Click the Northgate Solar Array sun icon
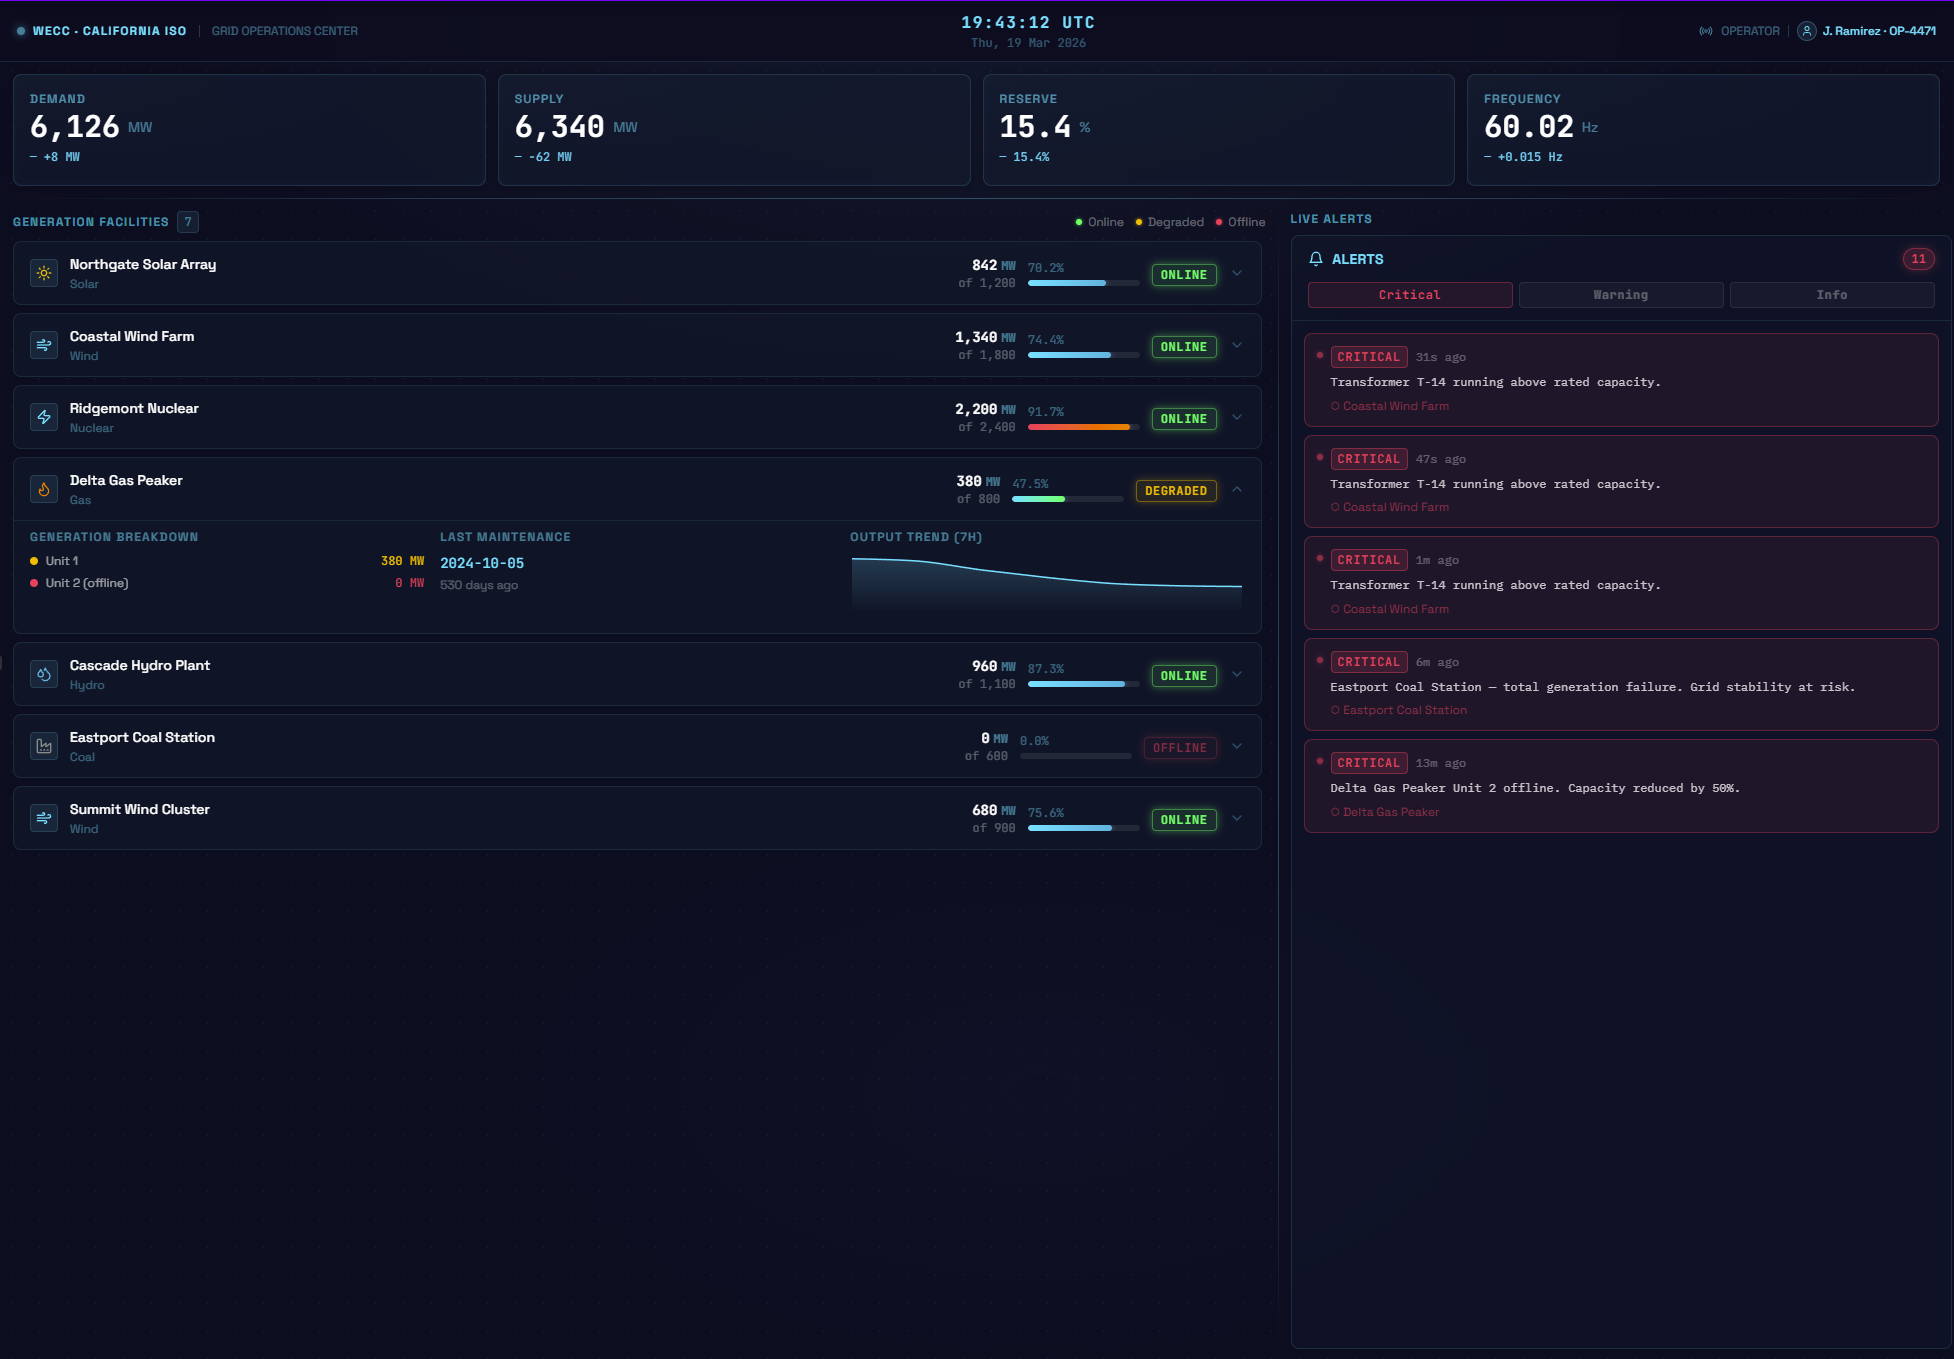The height and width of the screenshot is (1359, 1954). (x=44, y=273)
